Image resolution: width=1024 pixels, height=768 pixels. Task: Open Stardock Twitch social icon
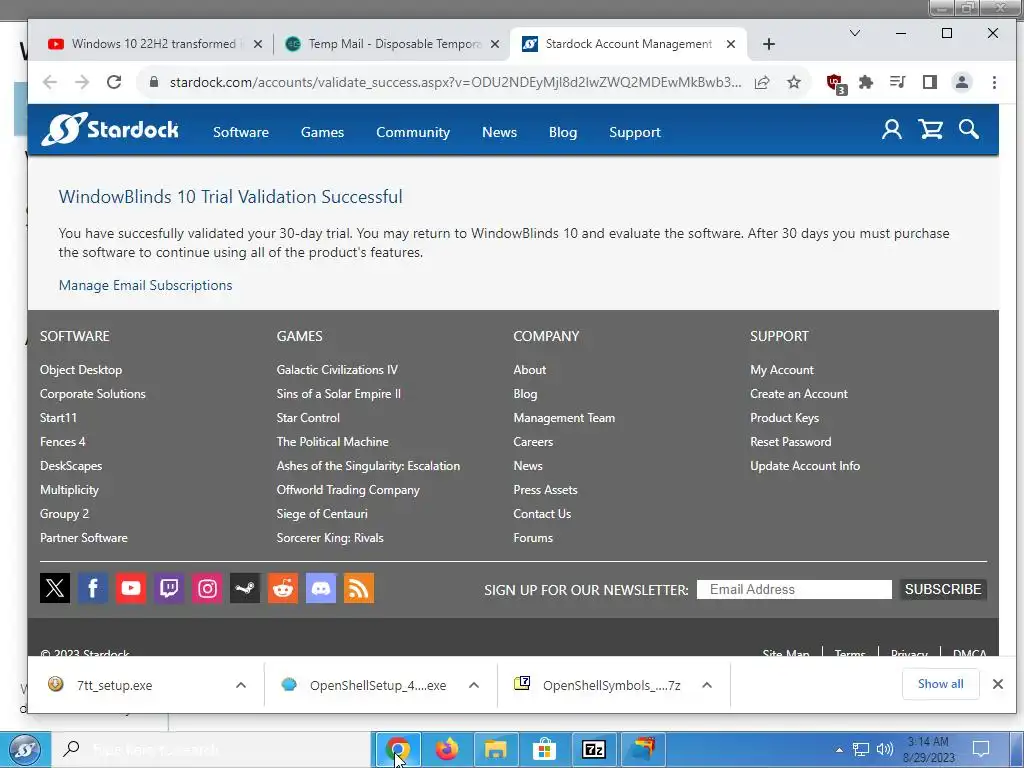(168, 588)
